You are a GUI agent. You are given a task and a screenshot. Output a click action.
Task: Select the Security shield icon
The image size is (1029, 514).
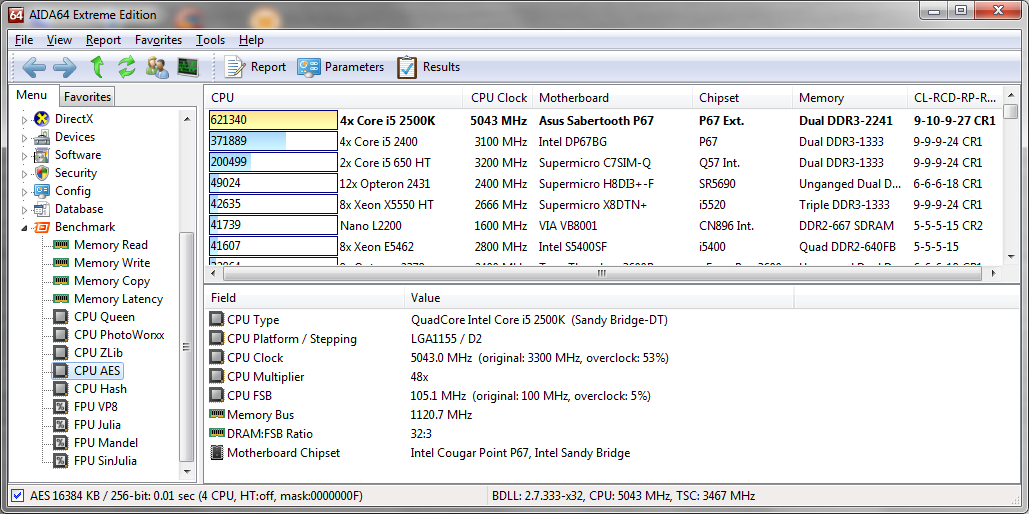tap(41, 173)
